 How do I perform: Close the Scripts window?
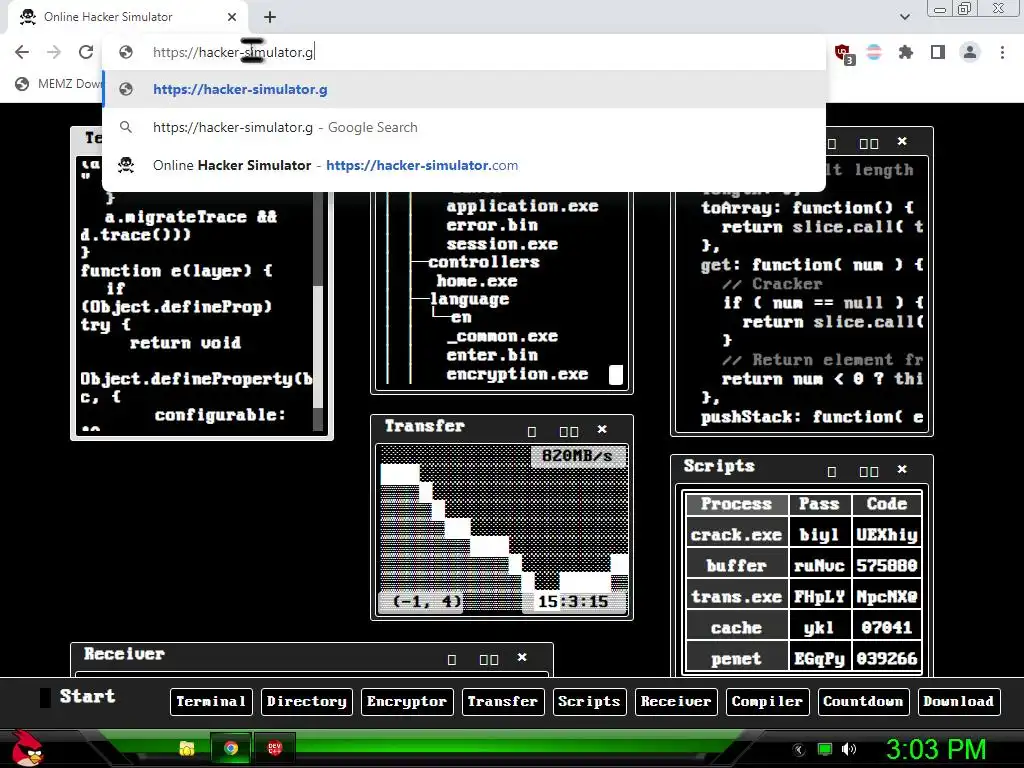(x=902, y=469)
